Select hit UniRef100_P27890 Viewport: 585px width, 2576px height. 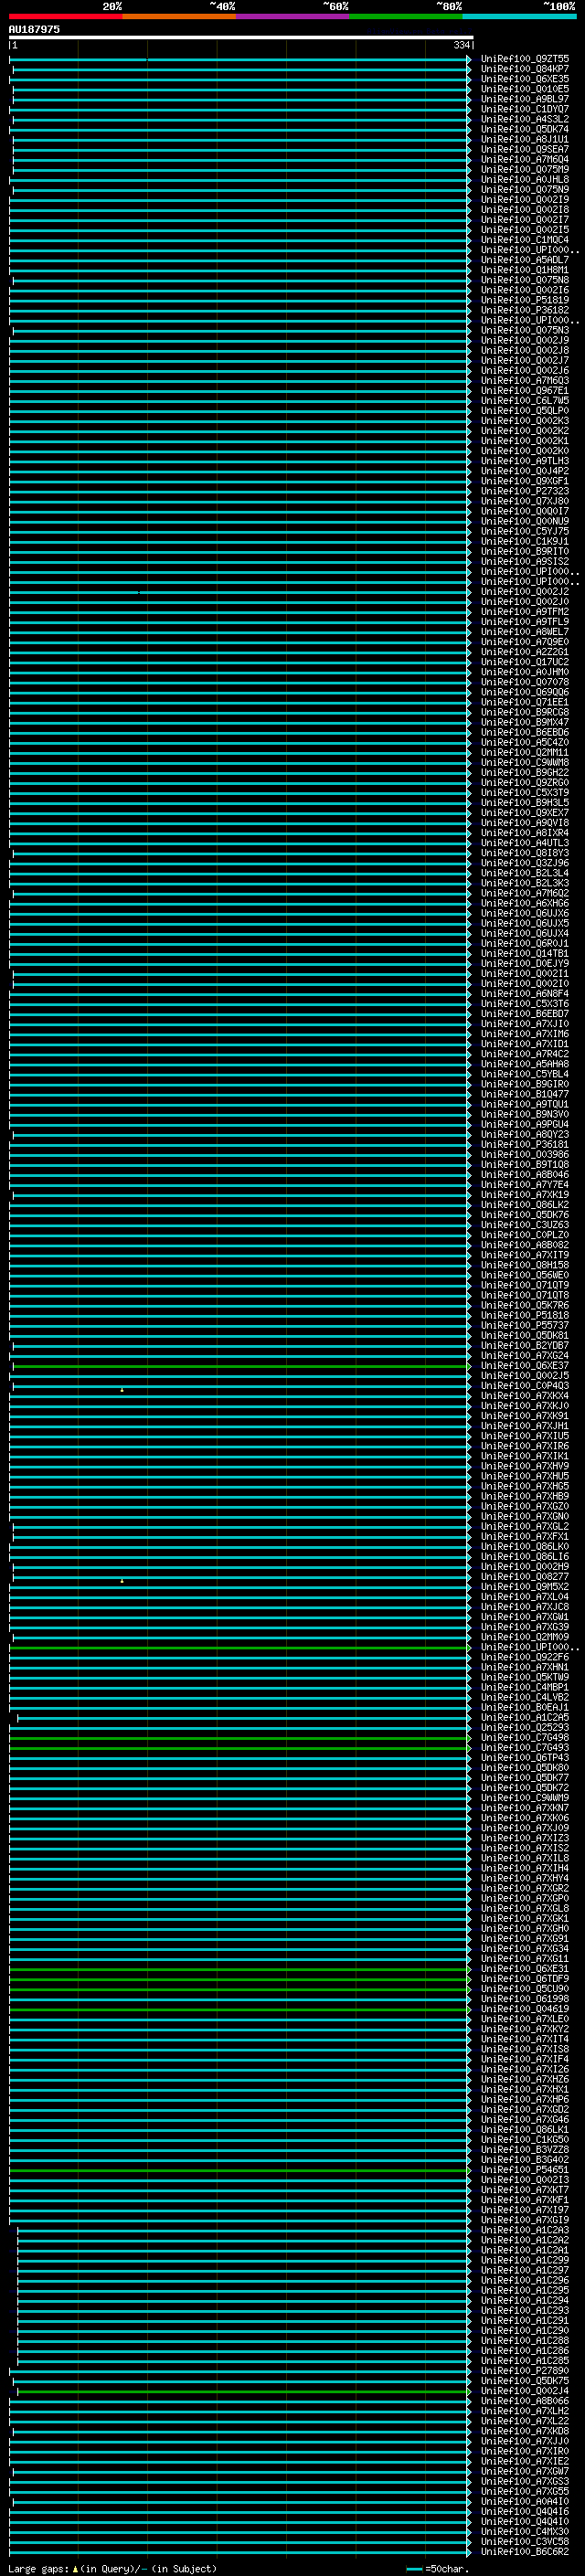click(524, 2371)
